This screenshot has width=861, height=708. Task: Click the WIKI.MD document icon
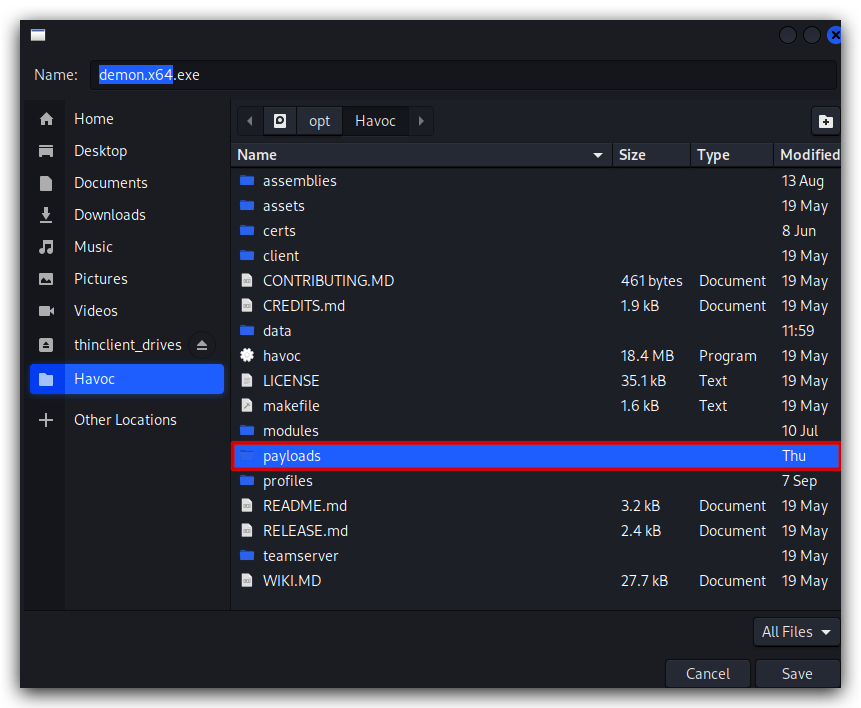click(x=247, y=580)
